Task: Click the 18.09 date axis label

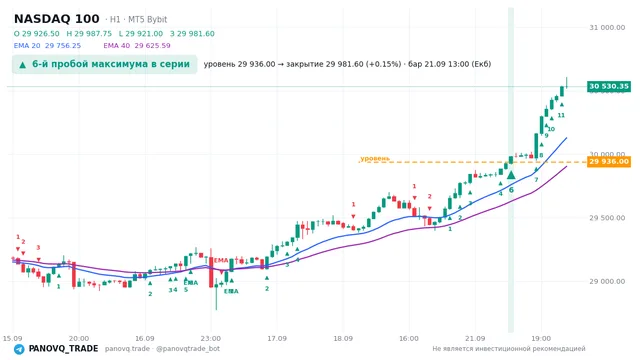Action: [343, 338]
